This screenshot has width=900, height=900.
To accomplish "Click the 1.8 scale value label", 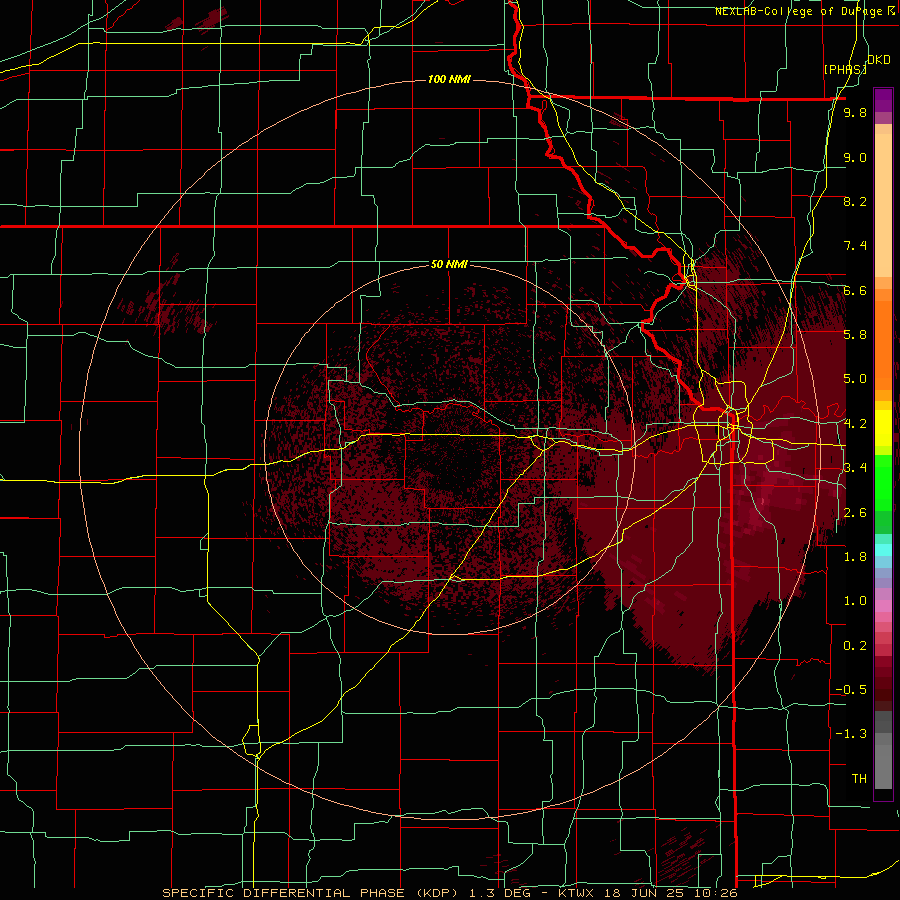I will click(855, 557).
